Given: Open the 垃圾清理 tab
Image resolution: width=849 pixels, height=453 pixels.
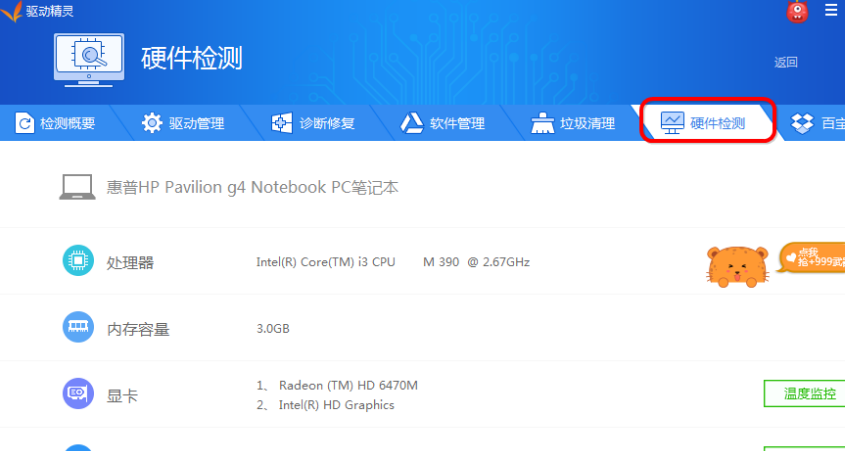Looking at the screenshot, I should click(573, 124).
